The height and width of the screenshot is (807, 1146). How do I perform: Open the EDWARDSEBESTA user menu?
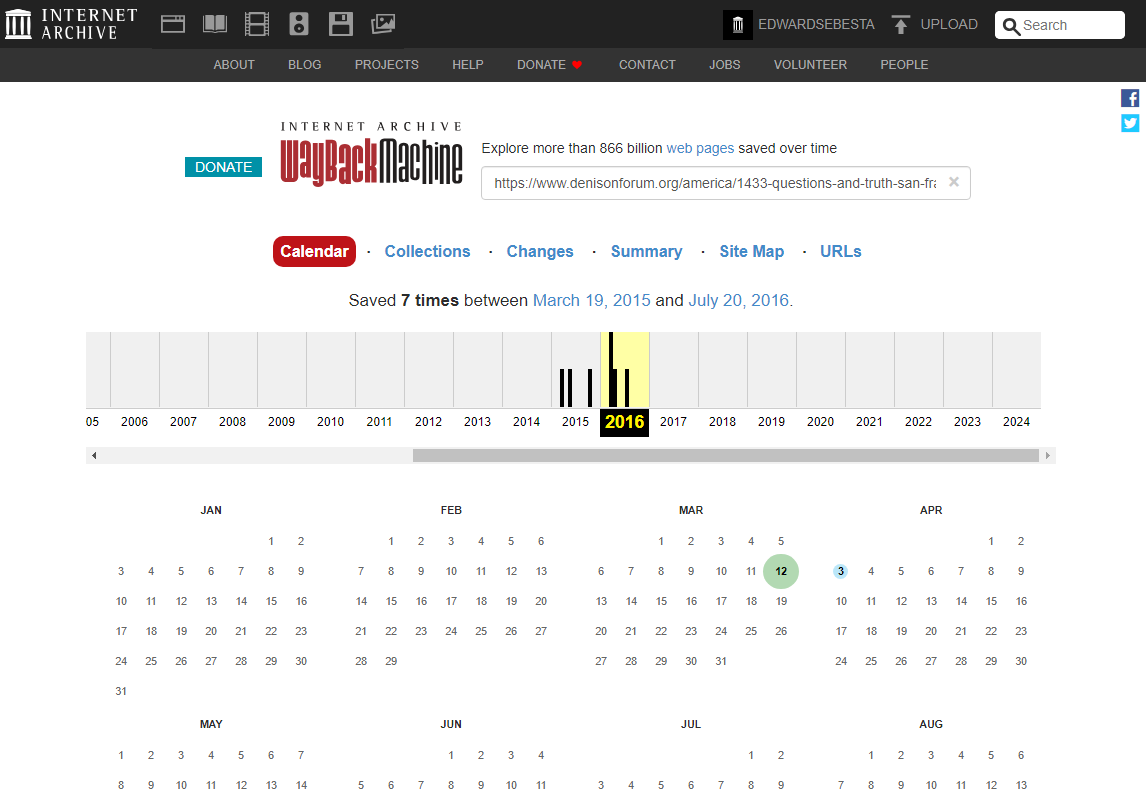(x=816, y=25)
